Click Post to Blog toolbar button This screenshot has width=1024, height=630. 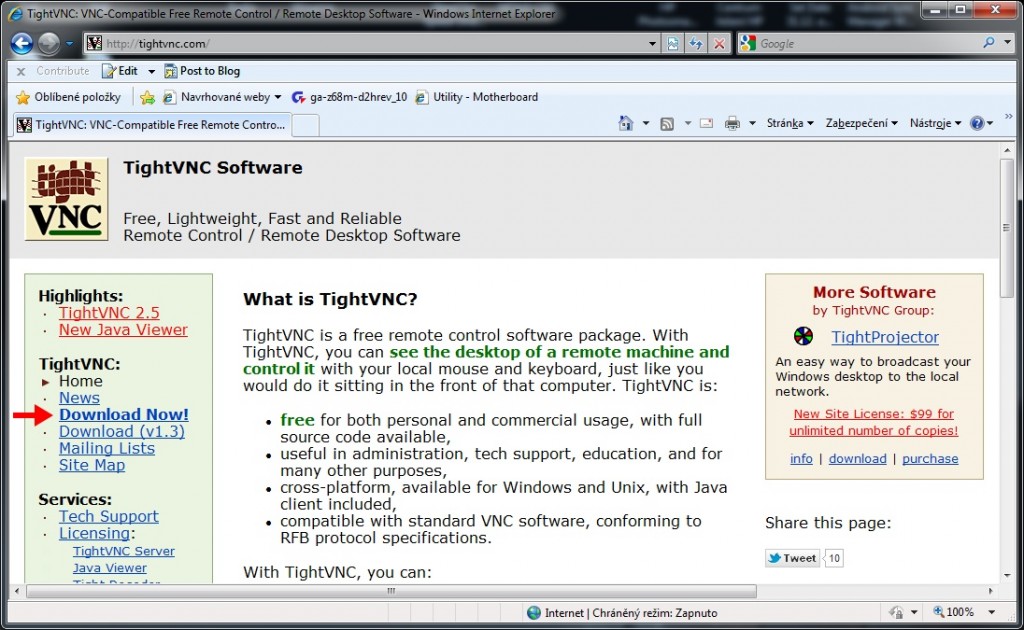point(202,71)
